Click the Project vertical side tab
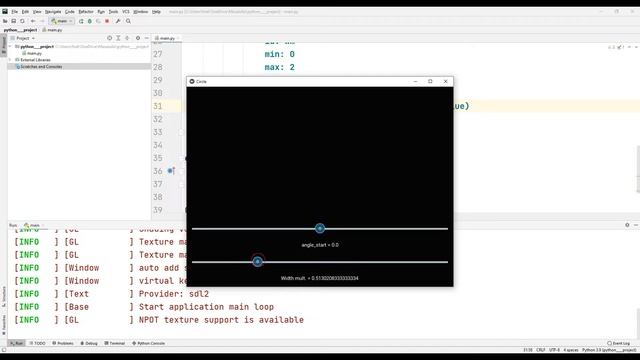 (x=4, y=44)
